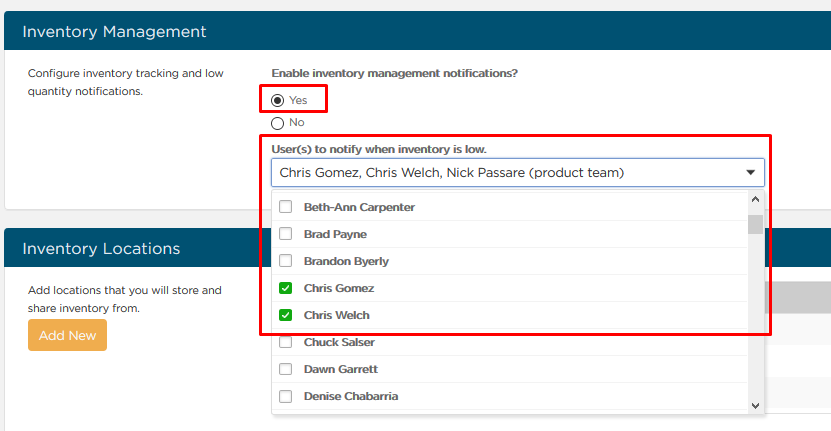The image size is (831, 431).
Task: Click the Add New location button
Action: click(67, 335)
